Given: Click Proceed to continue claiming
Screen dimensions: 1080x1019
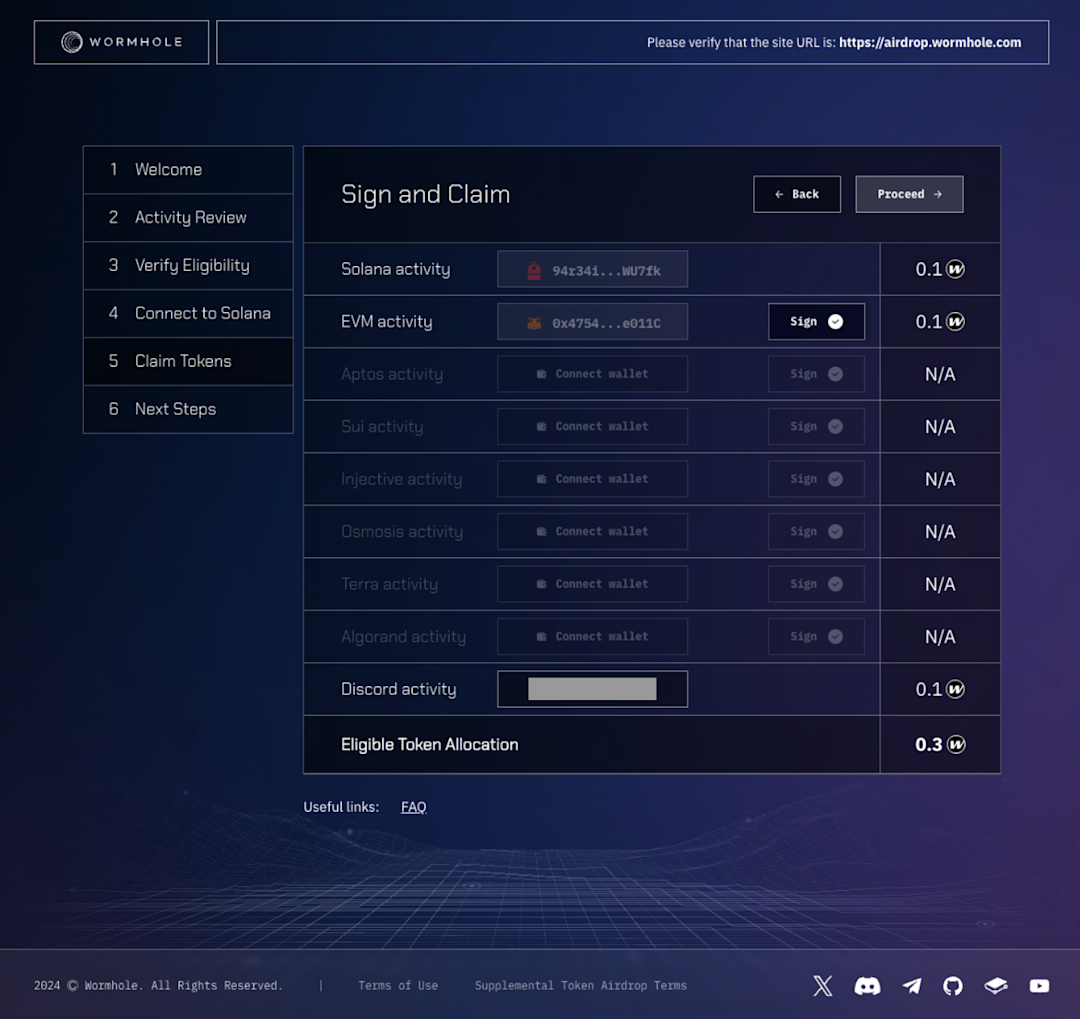Looking at the screenshot, I should click(909, 194).
